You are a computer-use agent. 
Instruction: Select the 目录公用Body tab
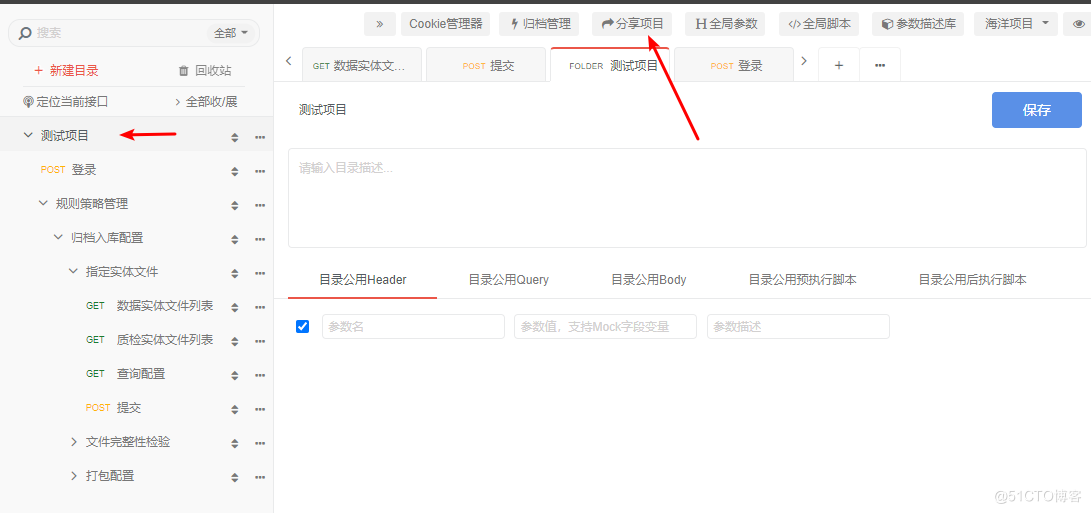(648, 280)
